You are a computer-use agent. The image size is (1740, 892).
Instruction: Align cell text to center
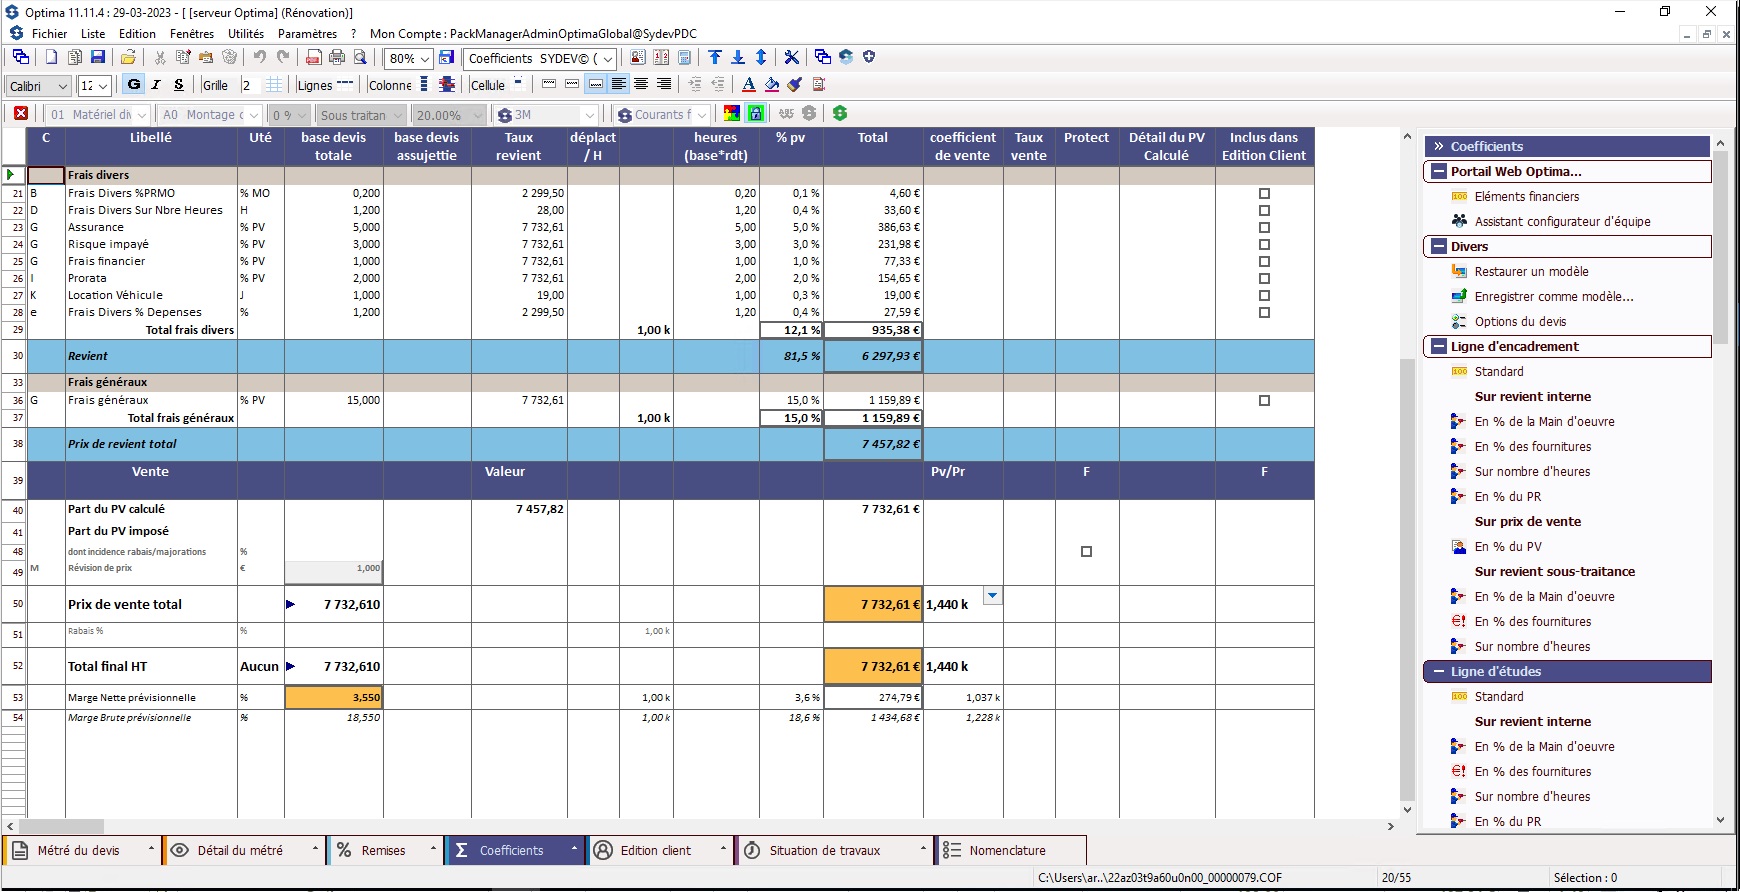point(641,85)
